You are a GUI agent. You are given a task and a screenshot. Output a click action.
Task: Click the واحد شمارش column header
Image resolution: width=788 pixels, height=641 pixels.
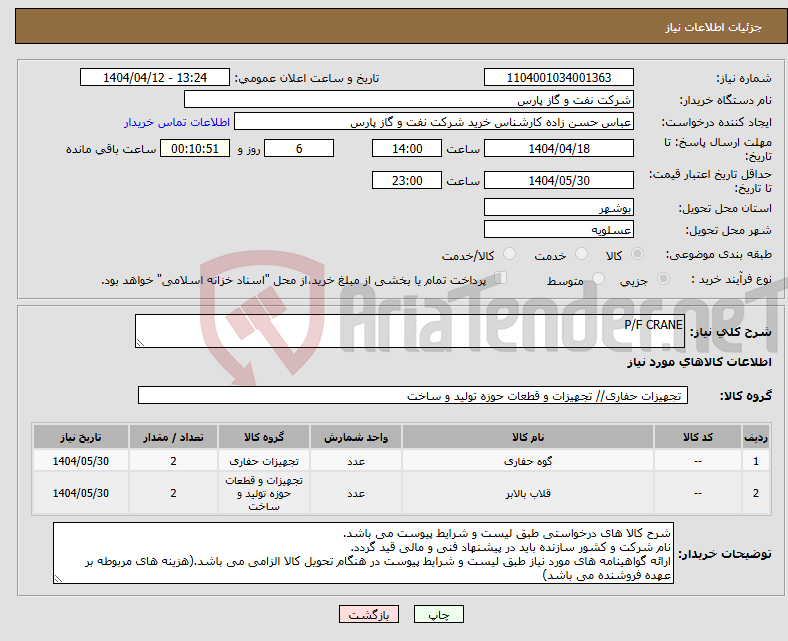[x=356, y=437]
